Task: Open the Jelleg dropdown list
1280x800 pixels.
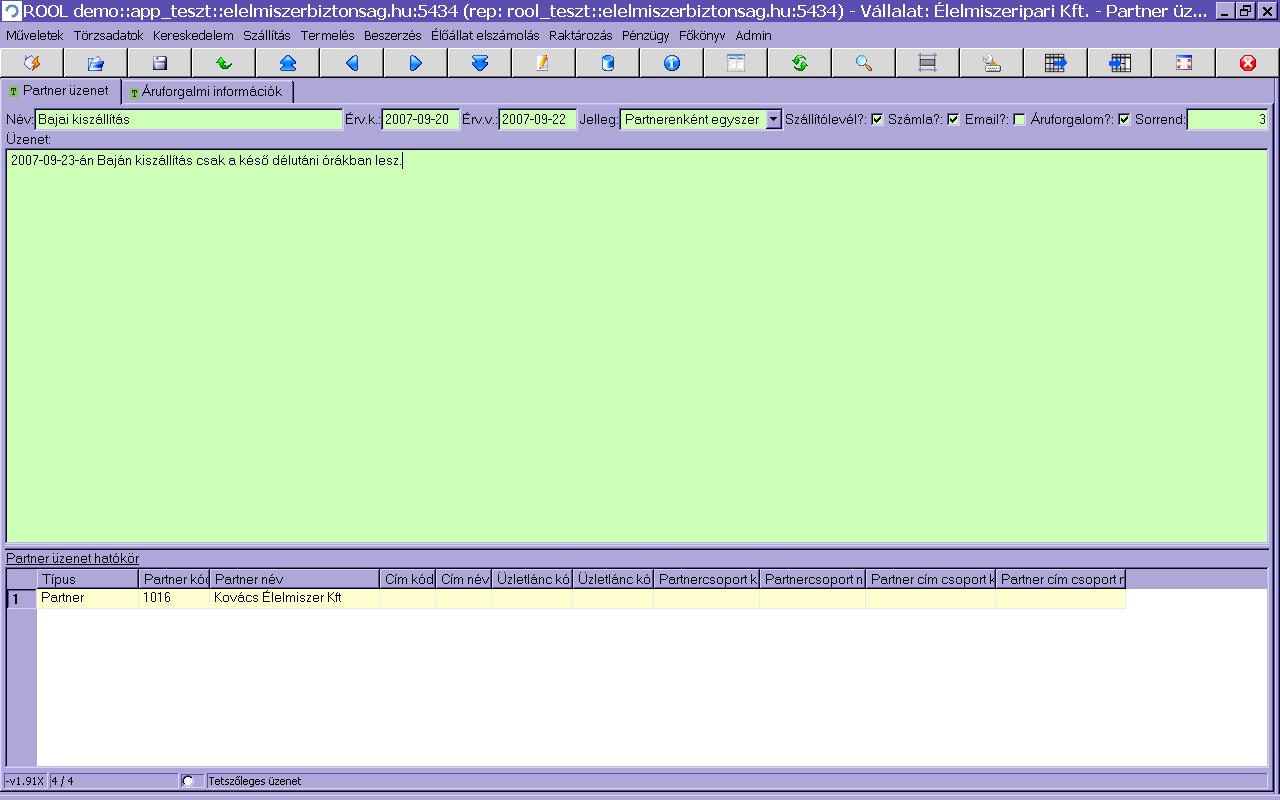Action: point(773,120)
